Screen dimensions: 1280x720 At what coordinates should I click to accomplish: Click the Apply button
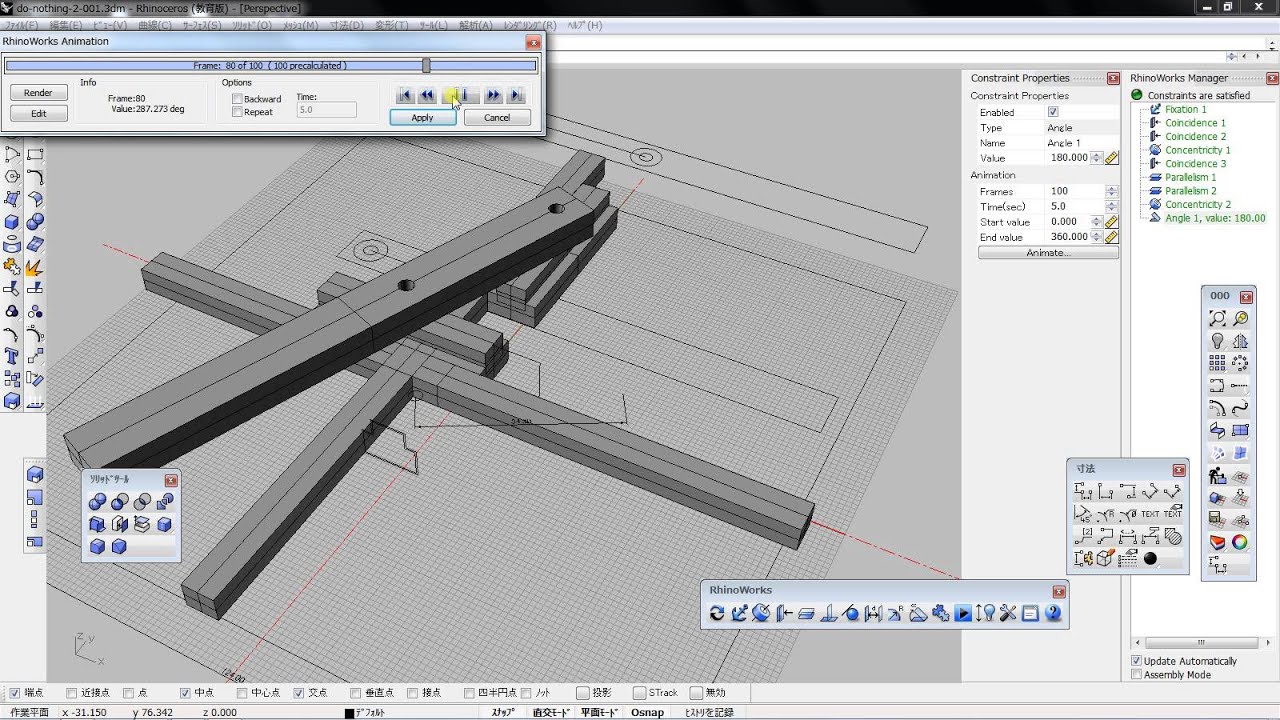click(422, 118)
